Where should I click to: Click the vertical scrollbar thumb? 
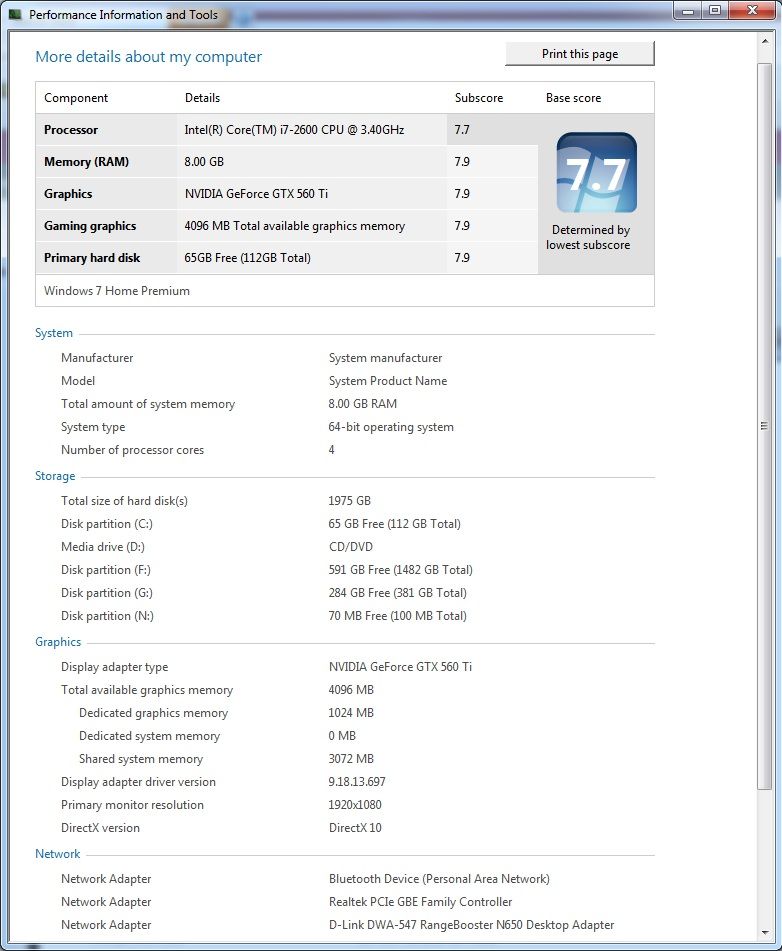pos(765,420)
